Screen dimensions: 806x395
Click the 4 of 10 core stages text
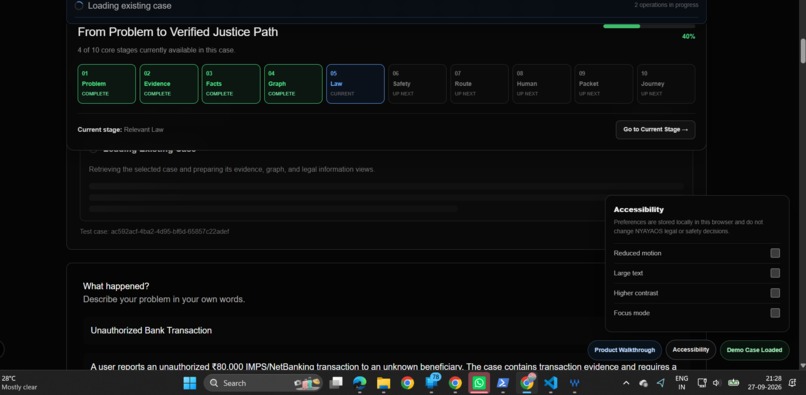156,50
